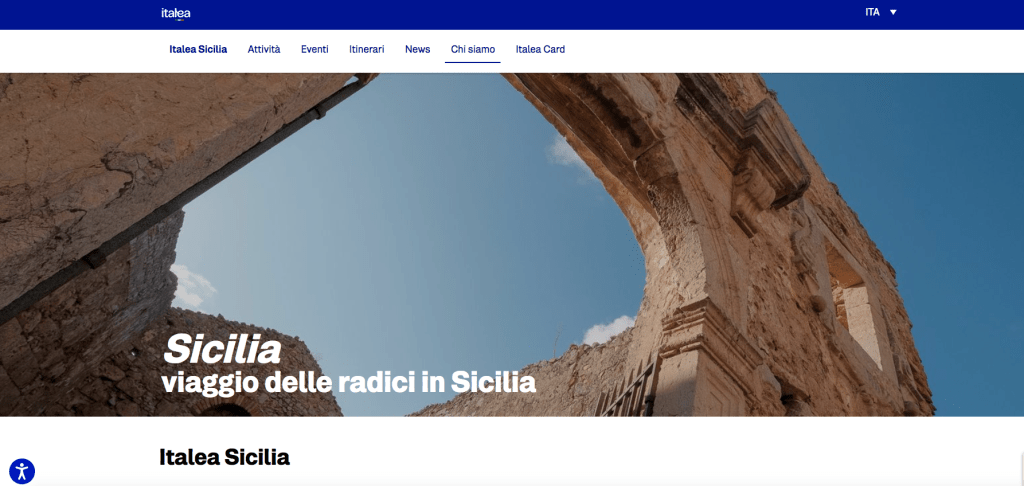The width and height of the screenshot is (1024, 486).
Task: Click the large Sicilia hero title
Action: point(221,349)
